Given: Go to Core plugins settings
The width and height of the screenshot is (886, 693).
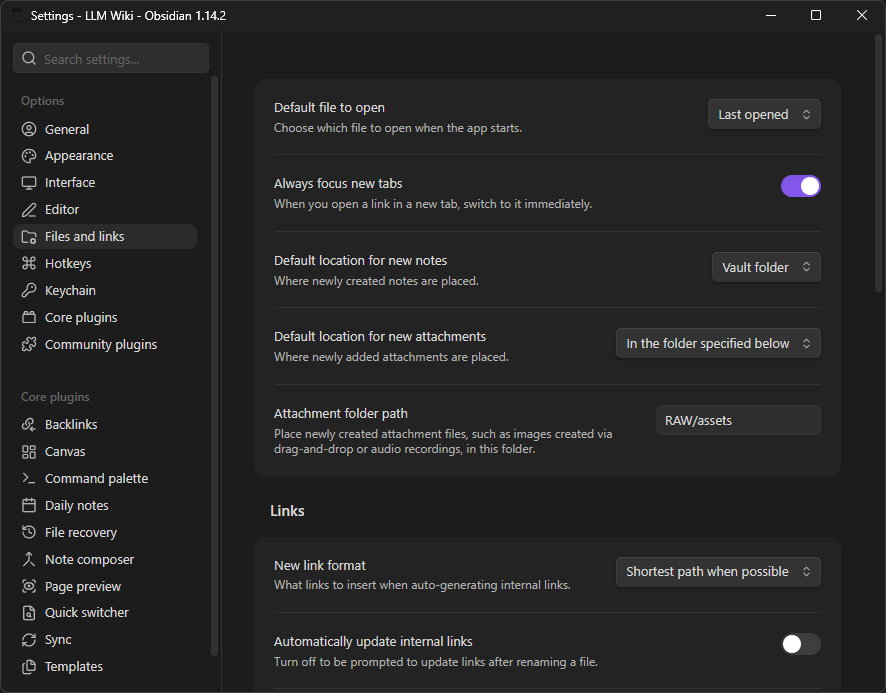Looking at the screenshot, I should (105, 318).
